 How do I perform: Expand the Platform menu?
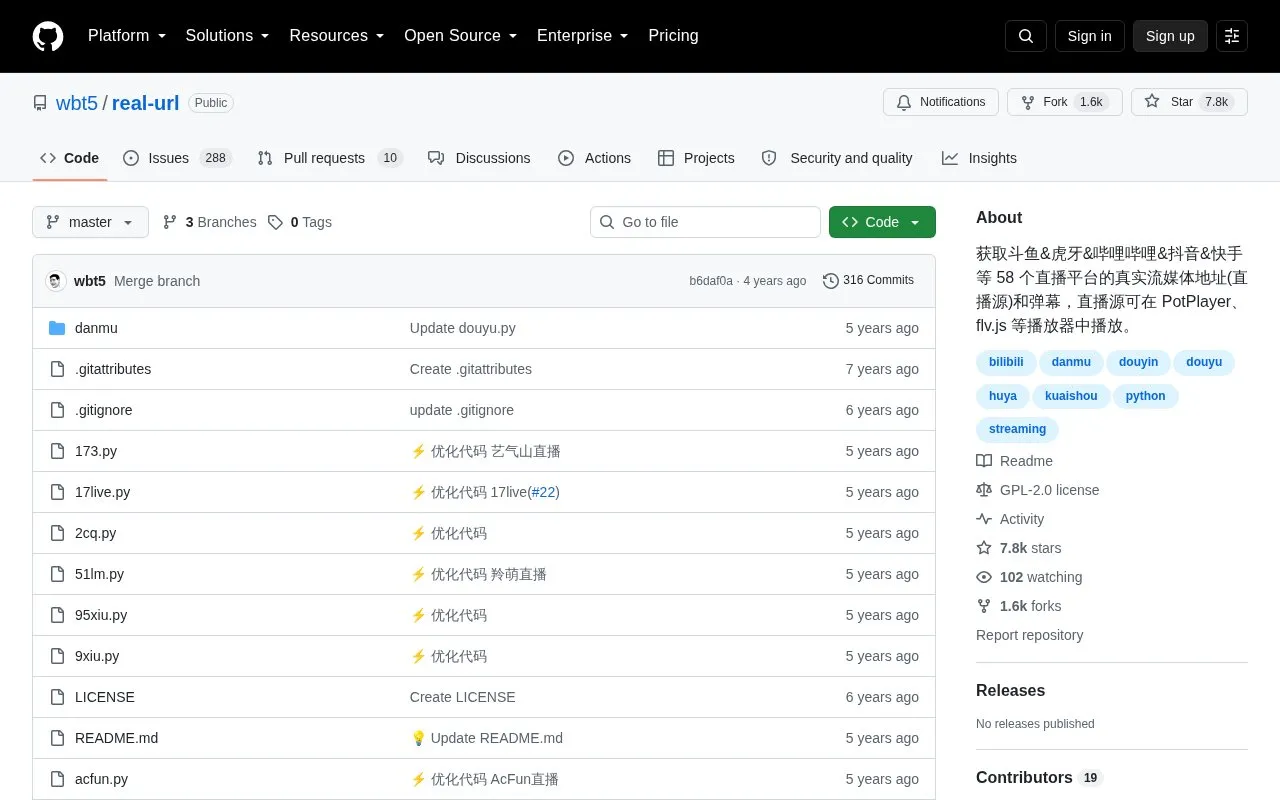click(x=127, y=36)
